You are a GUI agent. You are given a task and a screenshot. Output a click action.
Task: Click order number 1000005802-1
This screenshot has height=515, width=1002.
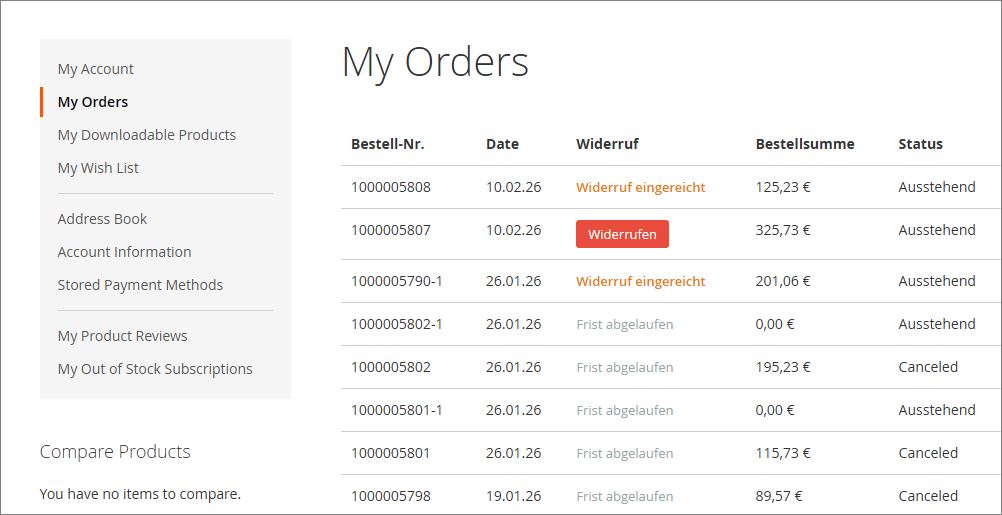point(397,324)
